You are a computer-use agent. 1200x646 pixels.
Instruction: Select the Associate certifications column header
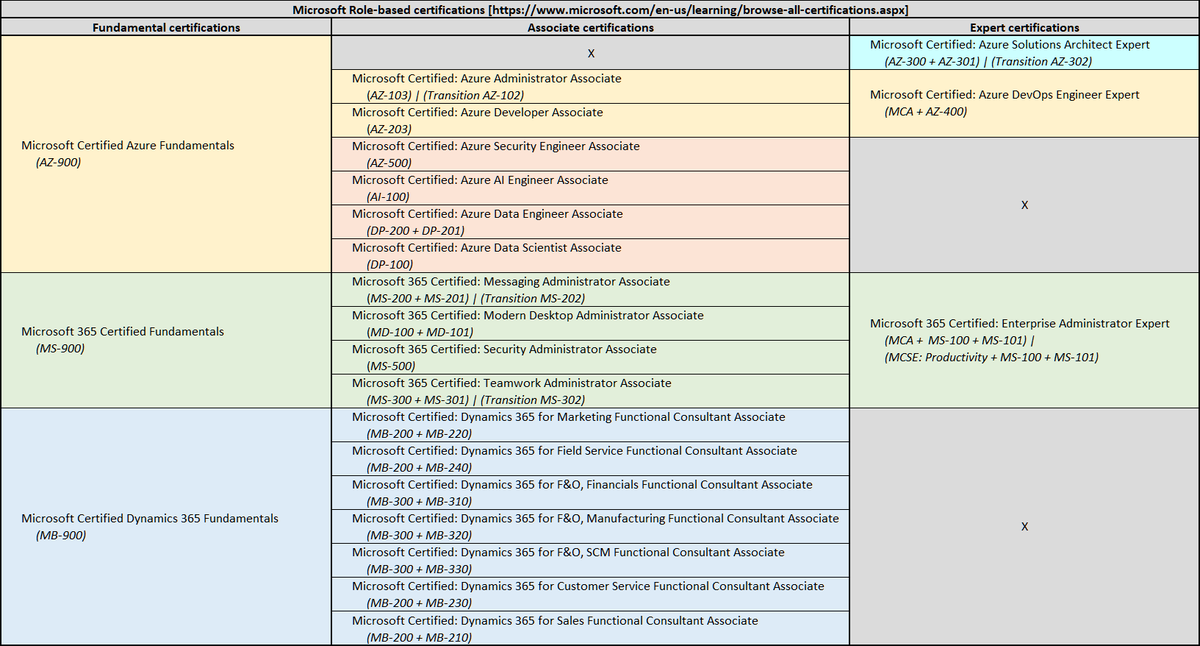tap(590, 28)
